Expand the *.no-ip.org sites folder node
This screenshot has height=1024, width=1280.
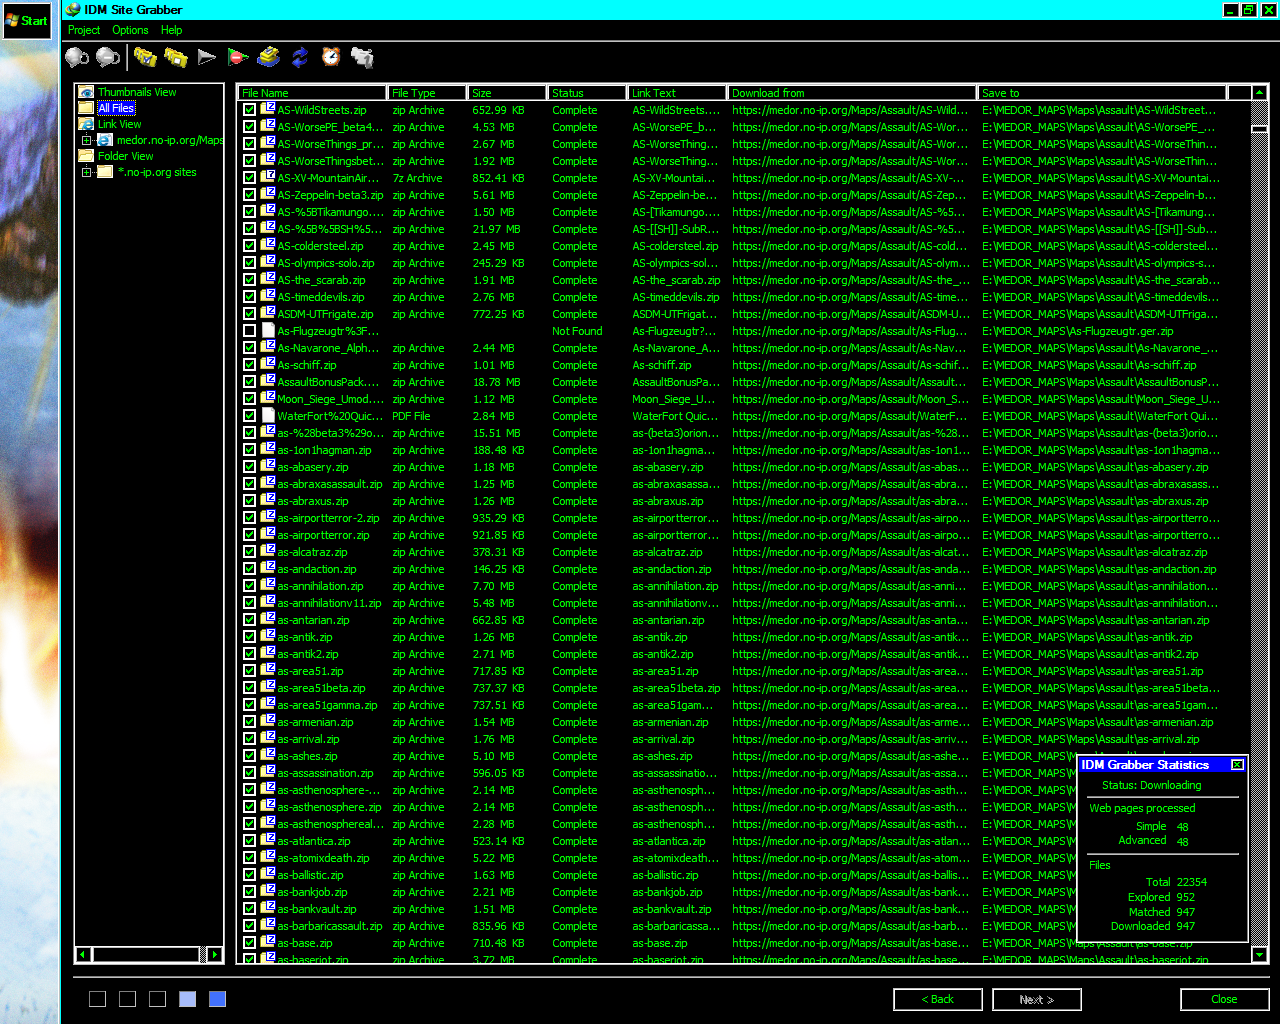click(x=87, y=172)
